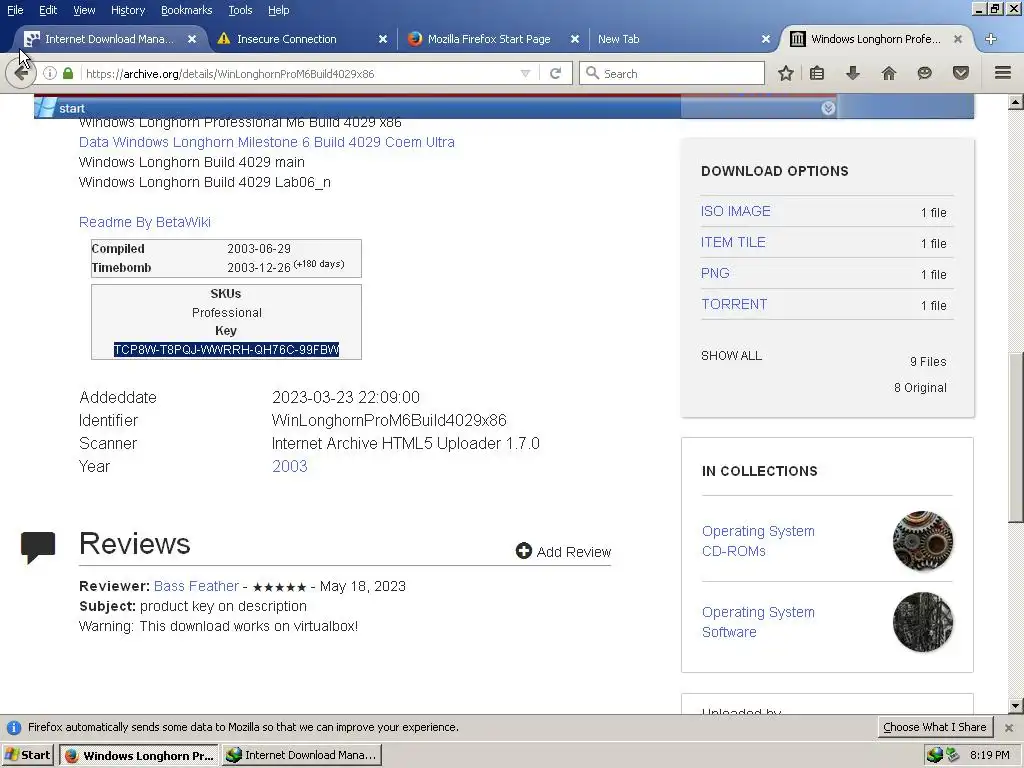
Task: Open Operating System CD-ROMs gear thumbnail
Action: tap(923, 541)
